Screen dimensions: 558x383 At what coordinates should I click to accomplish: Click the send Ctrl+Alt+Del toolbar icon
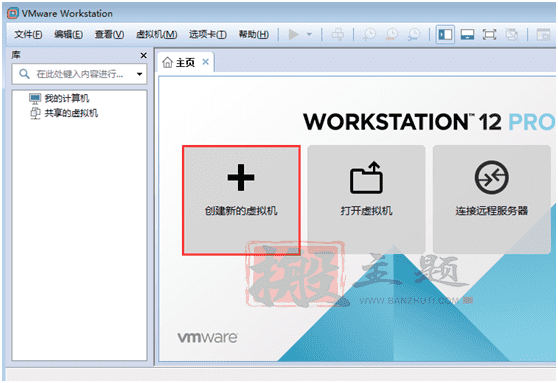(x=337, y=35)
